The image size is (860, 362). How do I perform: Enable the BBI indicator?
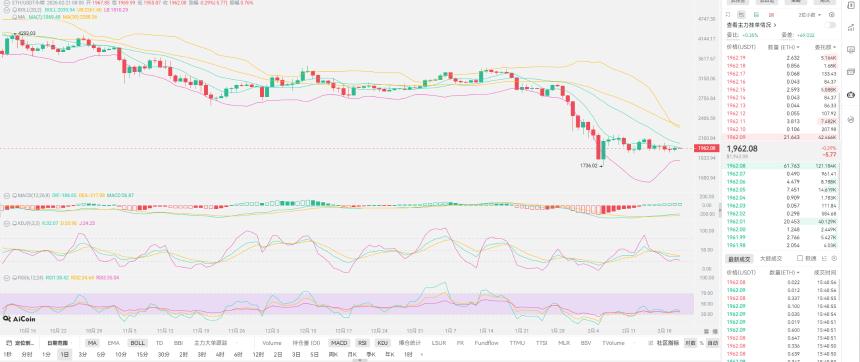[x=178, y=343]
